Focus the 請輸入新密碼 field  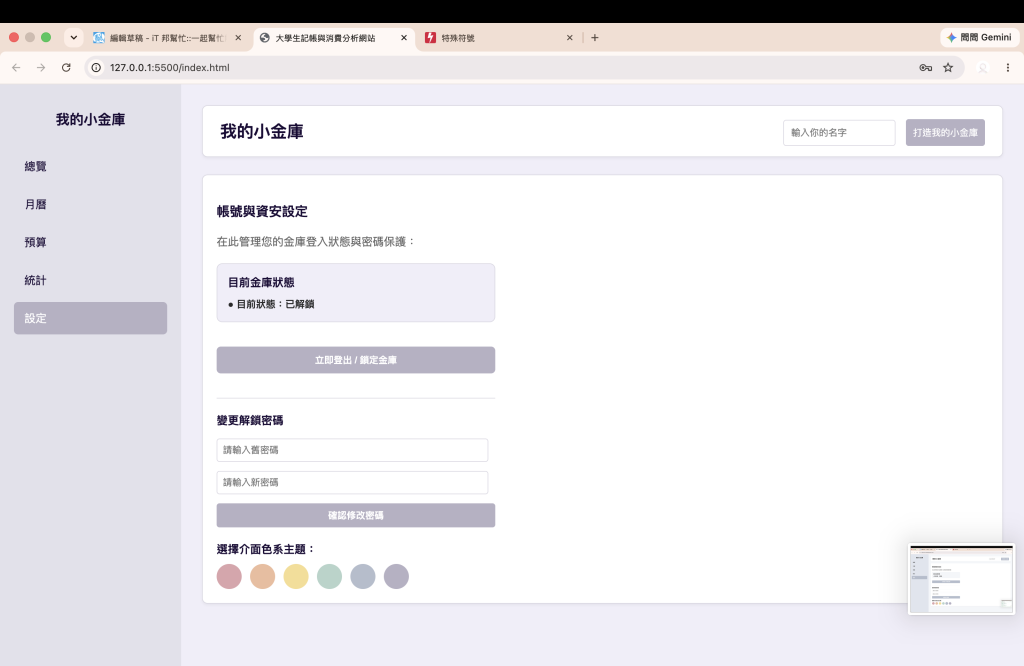pyautogui.click(x=353, y=483)
